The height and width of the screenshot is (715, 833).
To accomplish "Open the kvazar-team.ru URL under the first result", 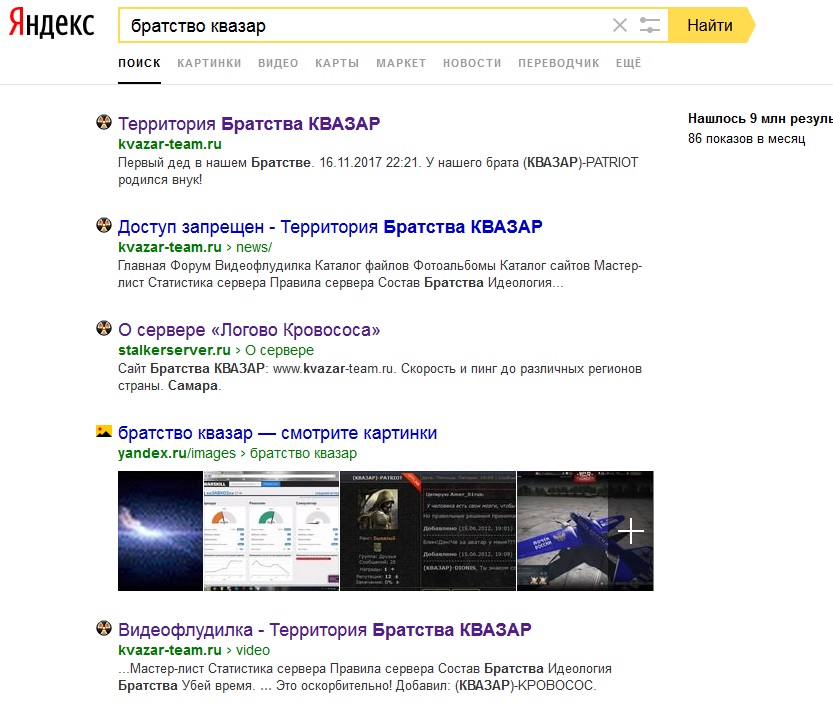I will click(169, 144).
